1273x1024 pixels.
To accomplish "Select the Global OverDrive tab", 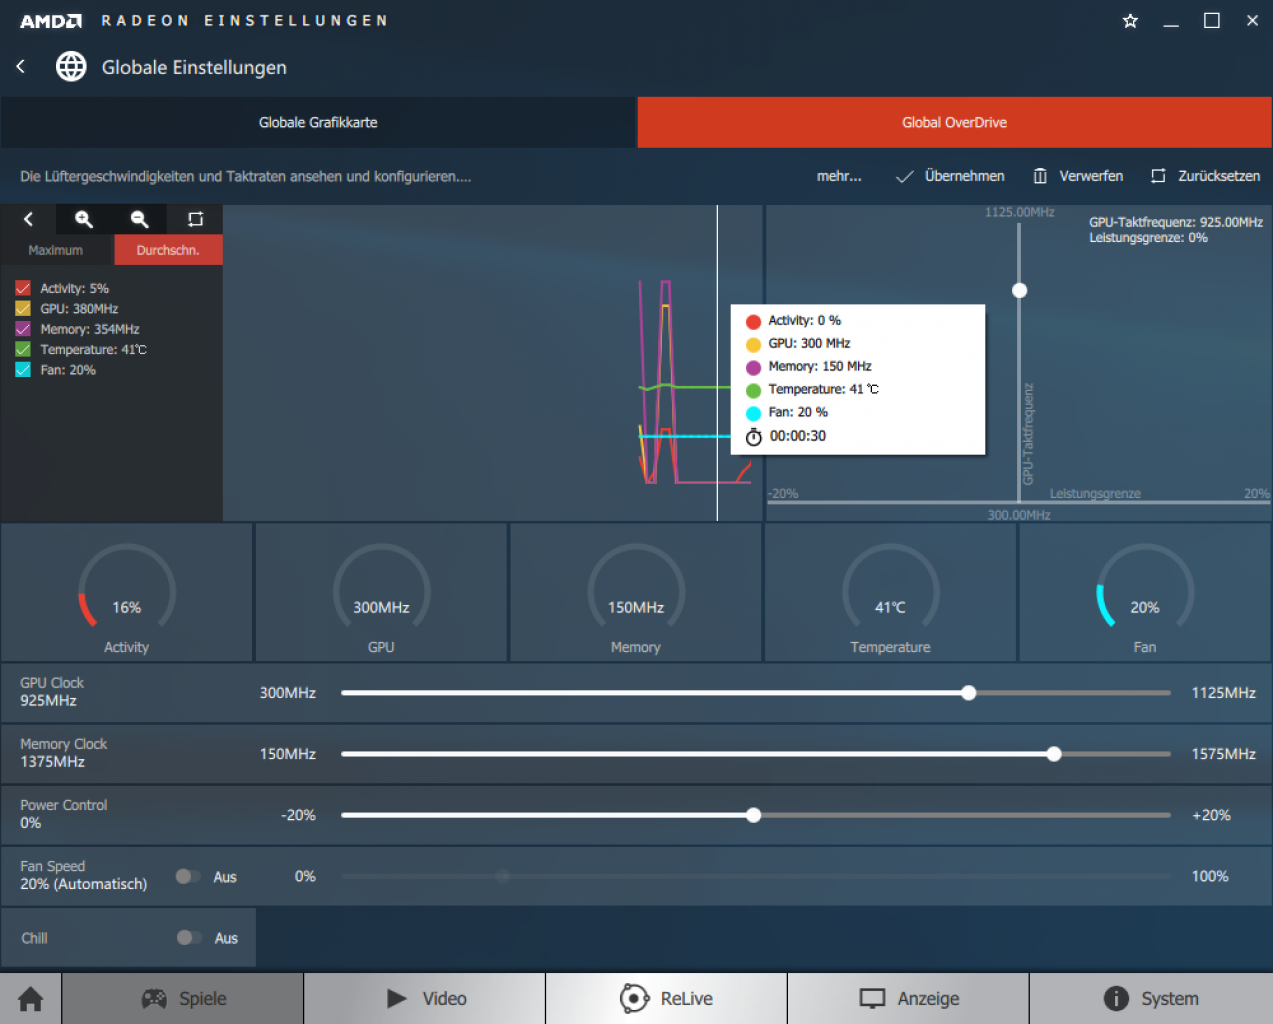I will pos(955,122).
